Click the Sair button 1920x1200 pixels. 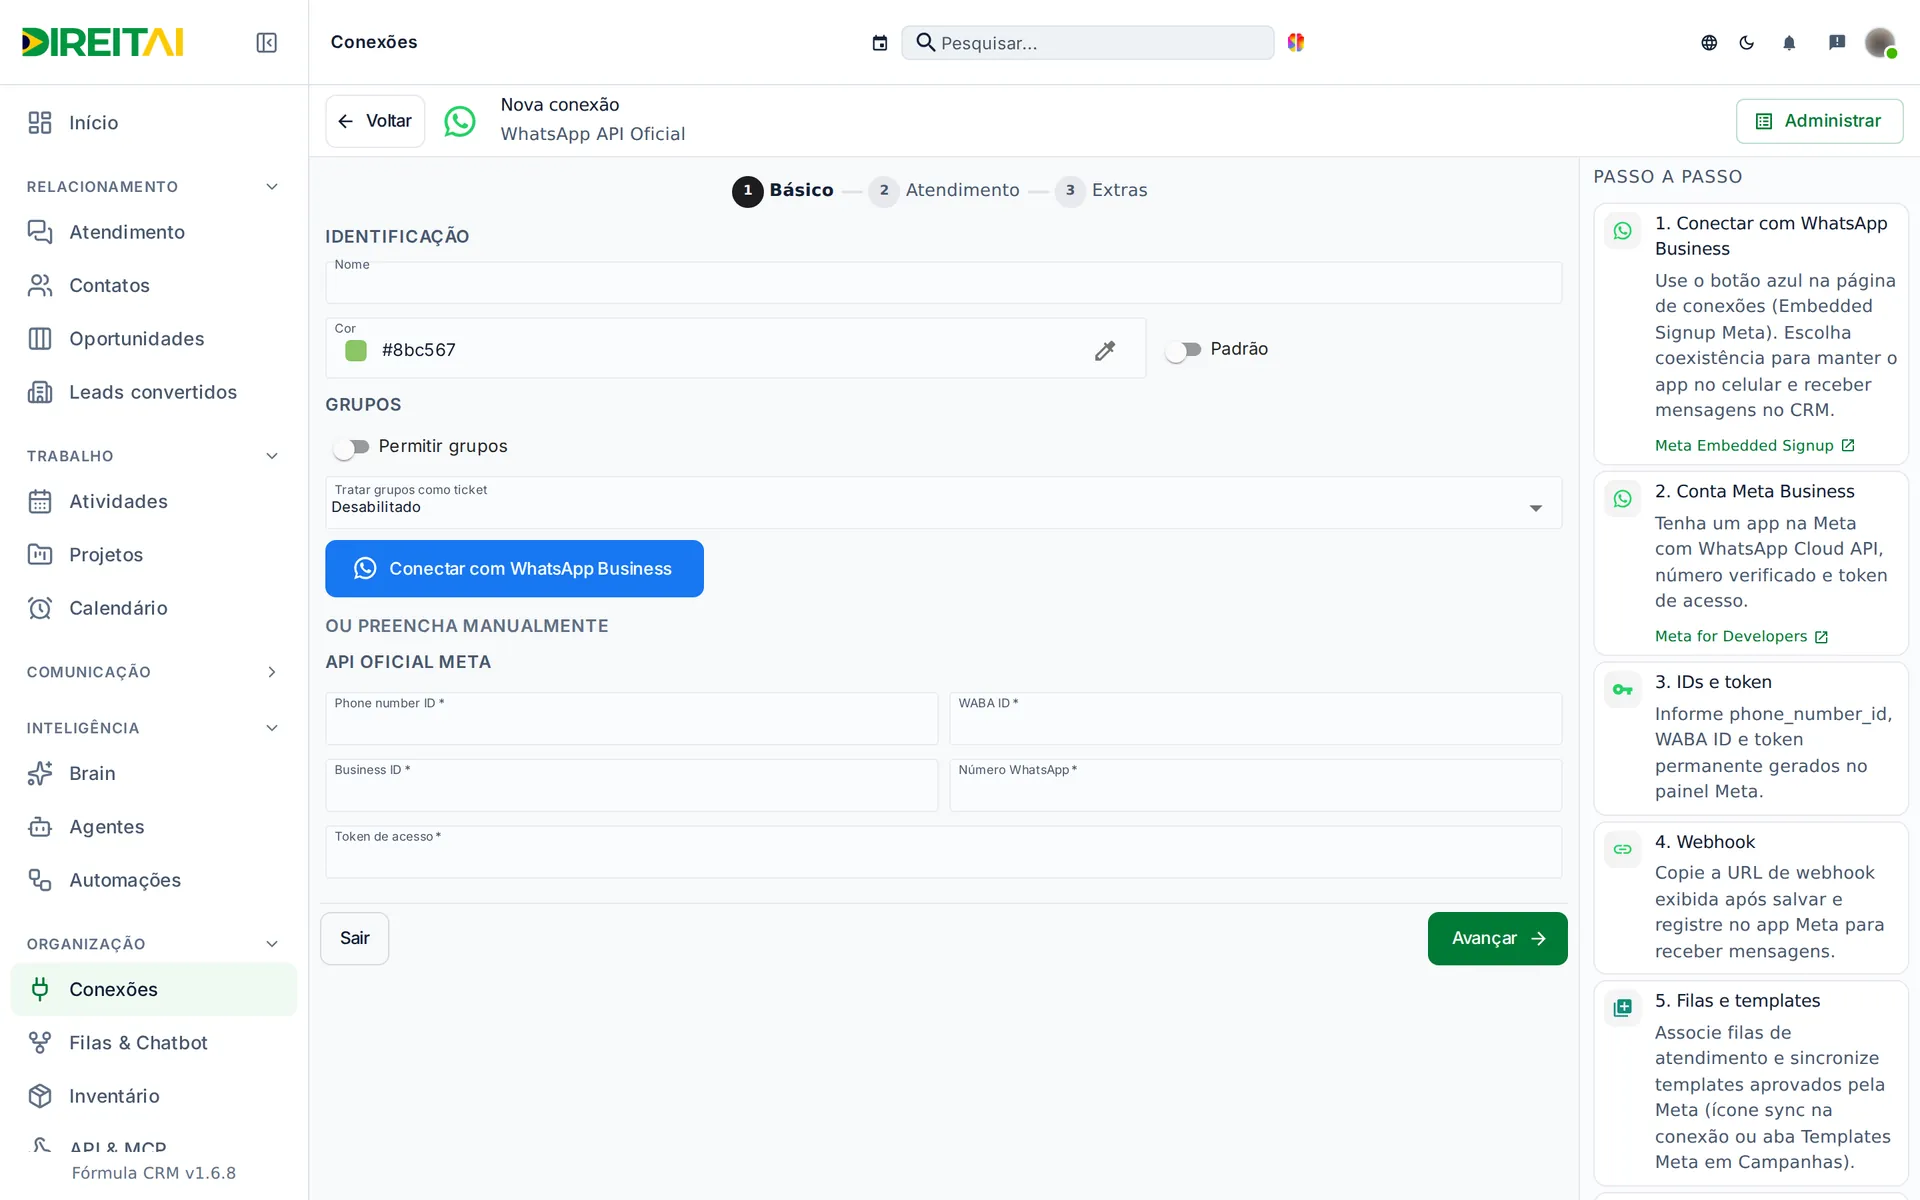(354, 938)
